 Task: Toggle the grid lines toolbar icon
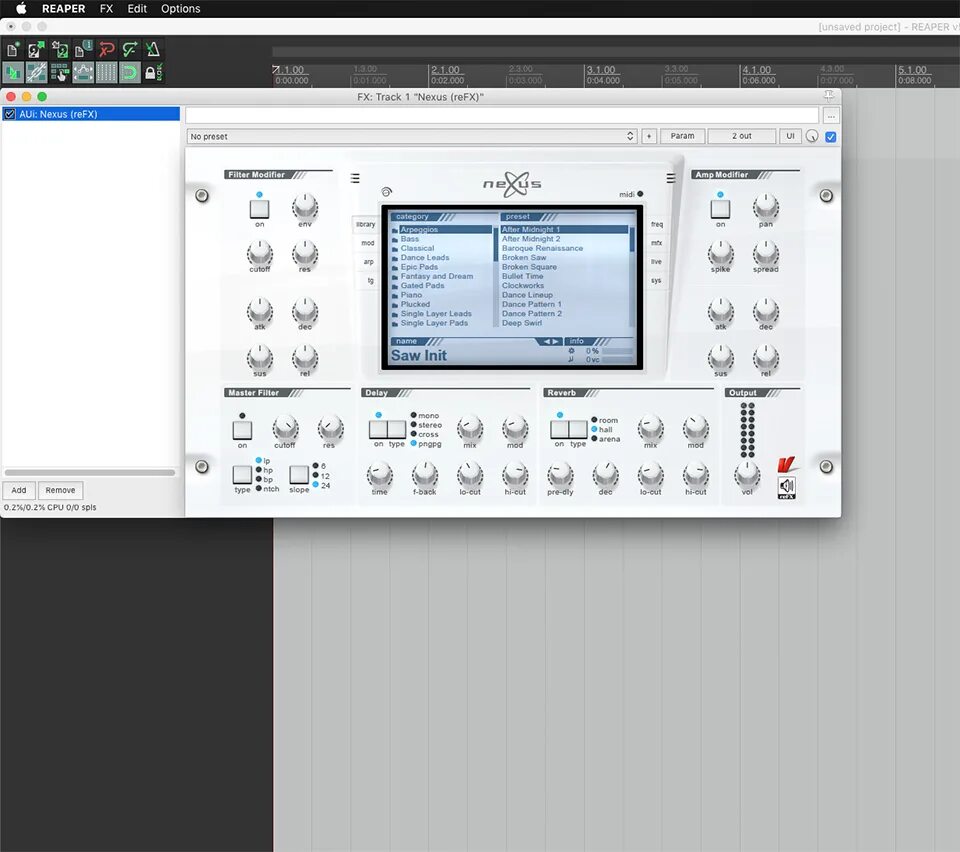click(x=106, y=73)
